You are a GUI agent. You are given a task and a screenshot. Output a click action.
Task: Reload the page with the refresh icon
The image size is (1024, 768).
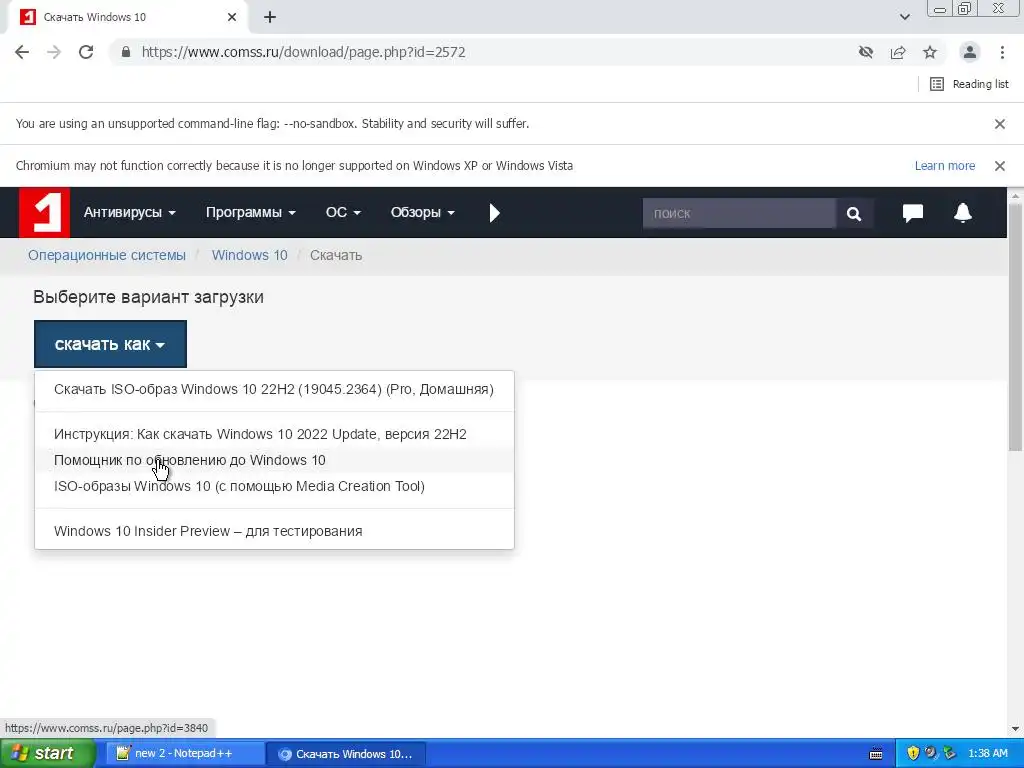(x=86, y=52)
